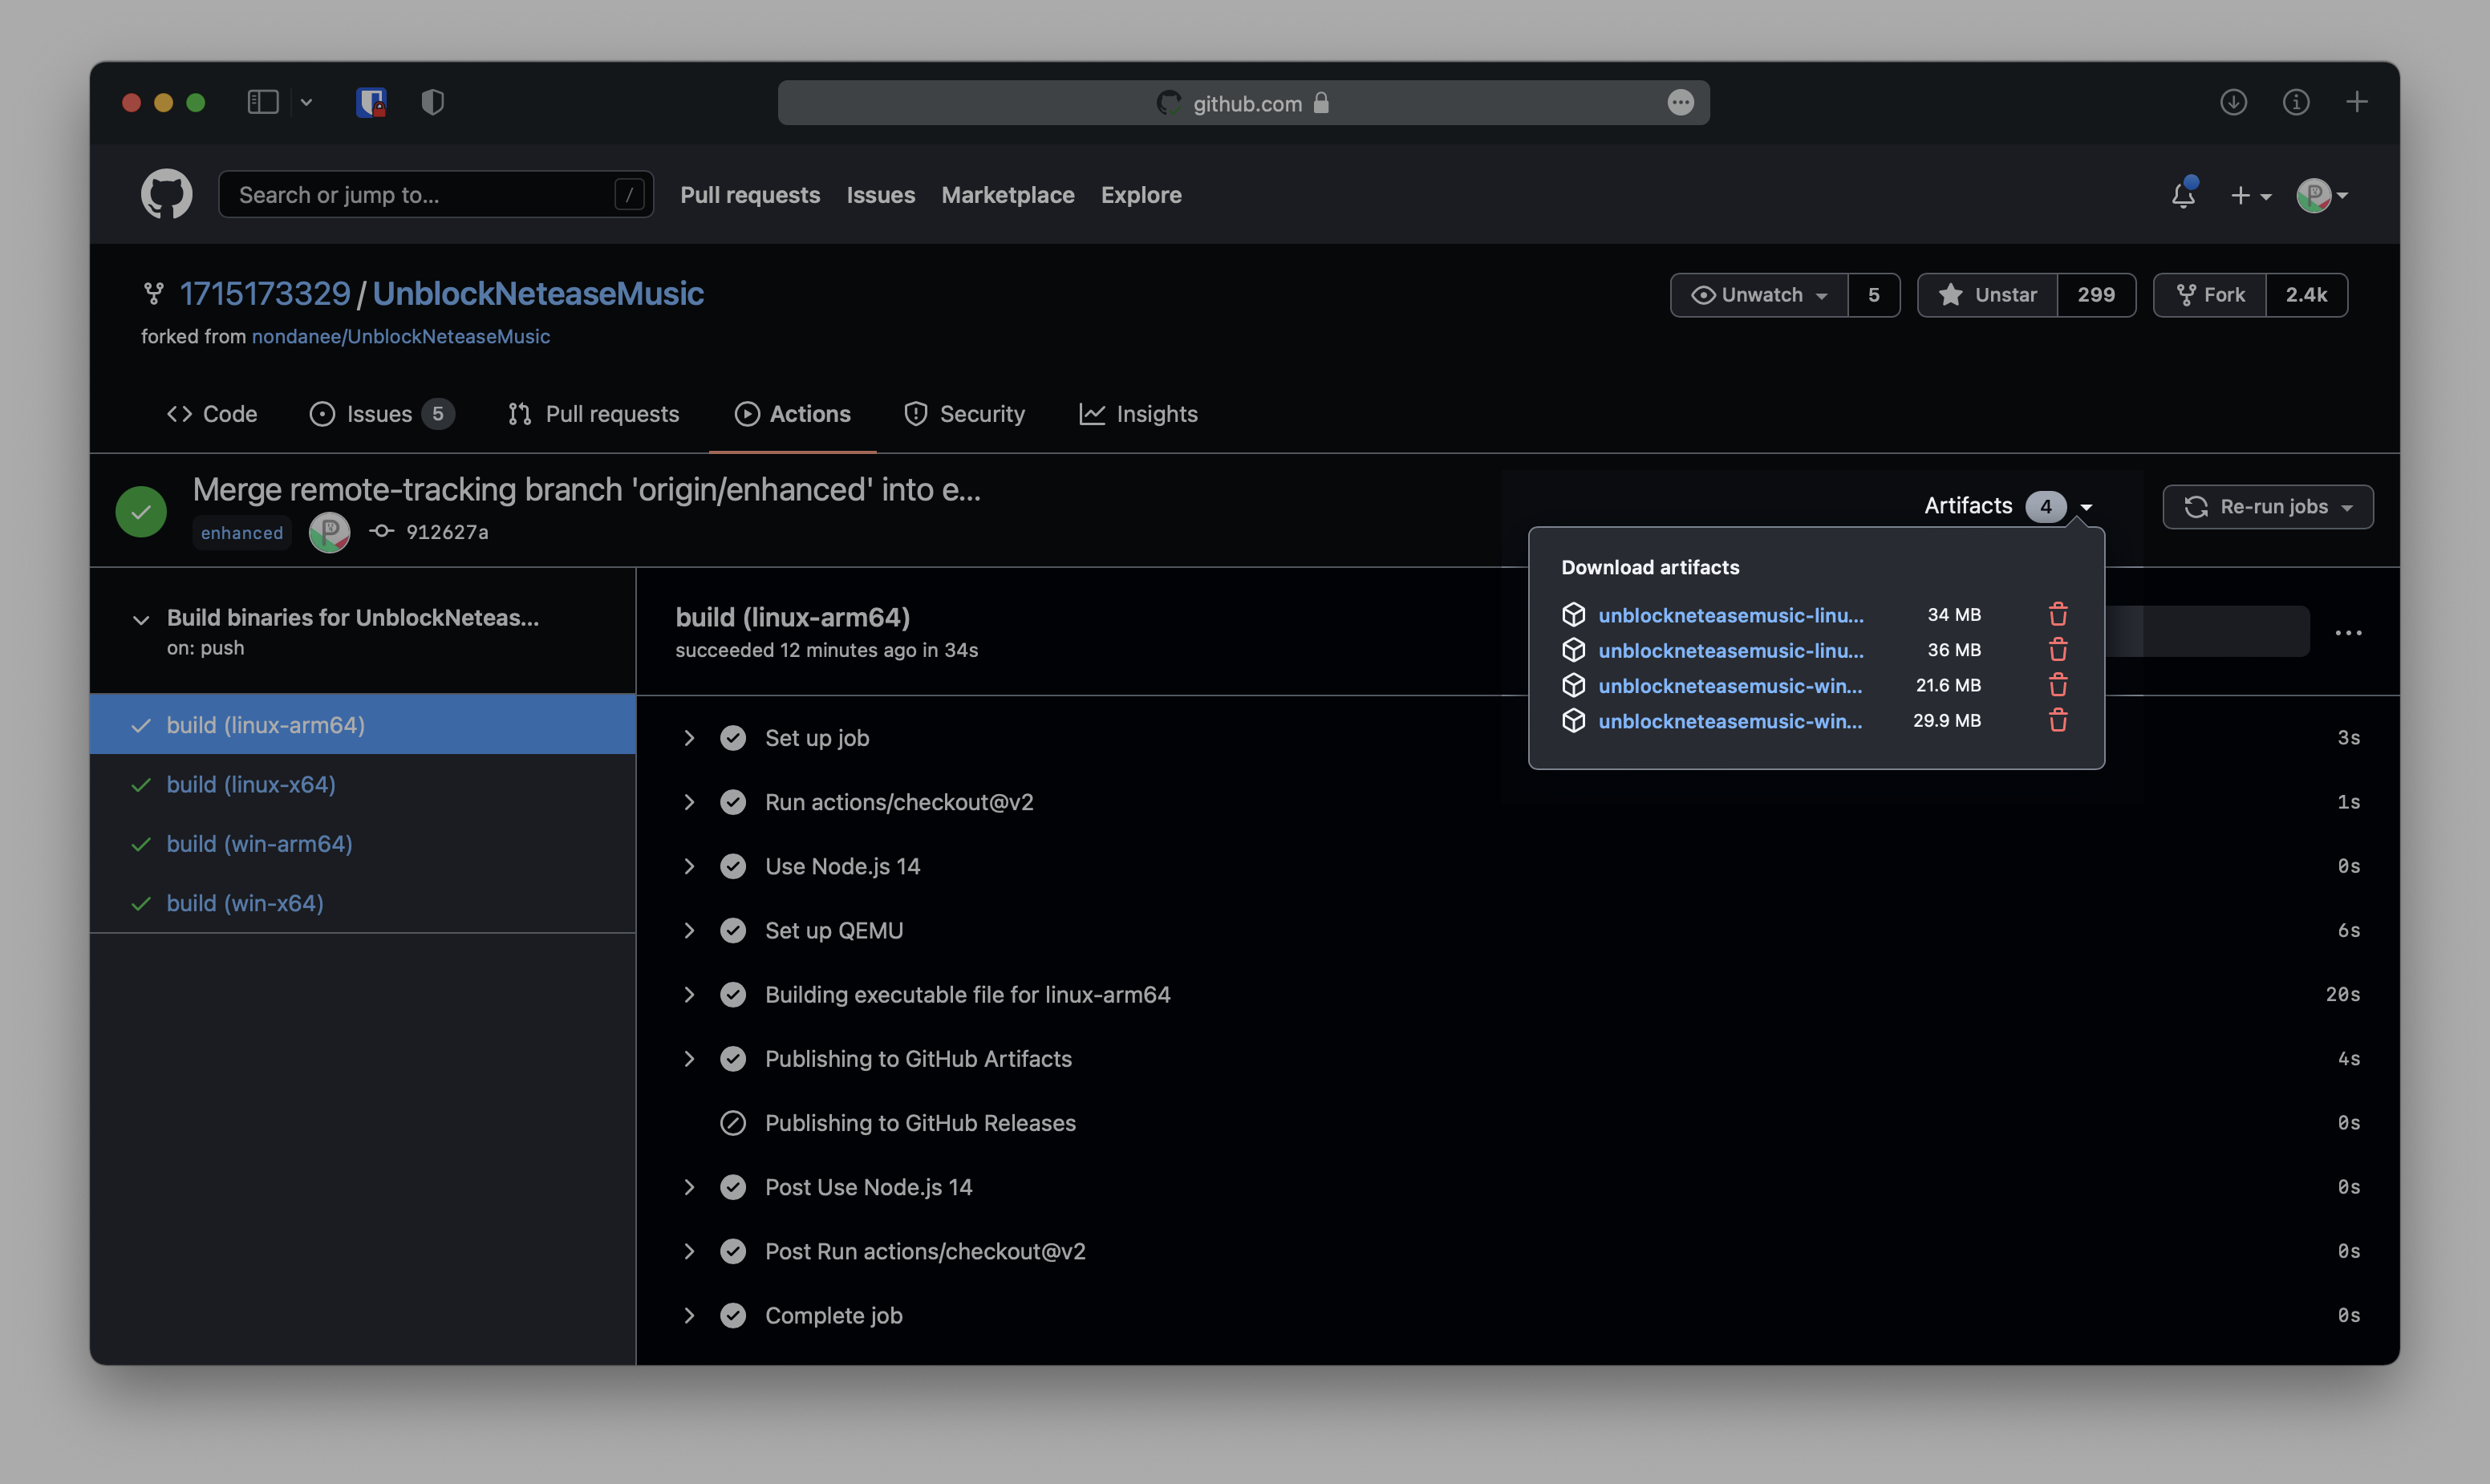This screenshot has height=1484, width=2490.
Task: Expand Building executable file for linux-arm64
Action: [689, 995]
